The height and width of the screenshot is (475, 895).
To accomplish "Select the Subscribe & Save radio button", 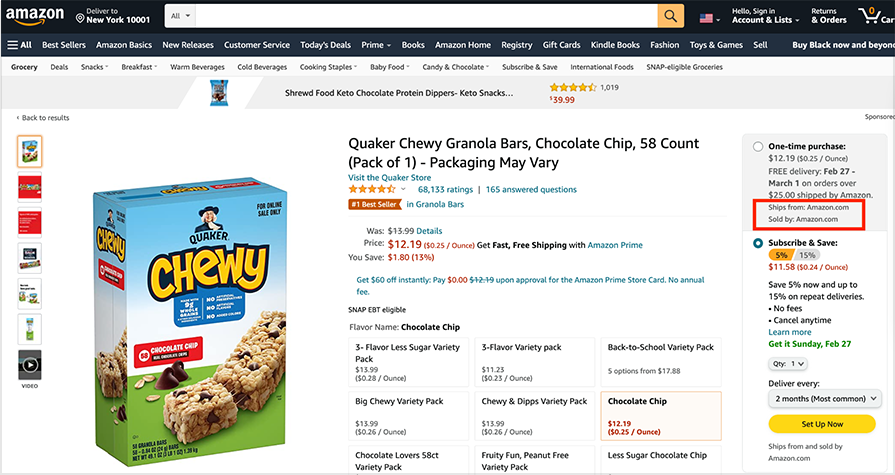I will (x=758, y=242).
